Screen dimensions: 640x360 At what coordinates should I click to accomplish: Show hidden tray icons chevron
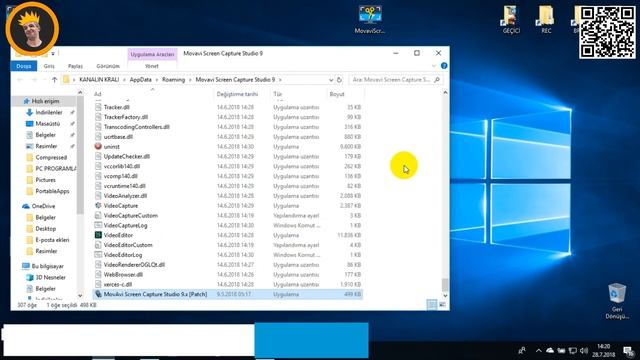click(538, 351)
